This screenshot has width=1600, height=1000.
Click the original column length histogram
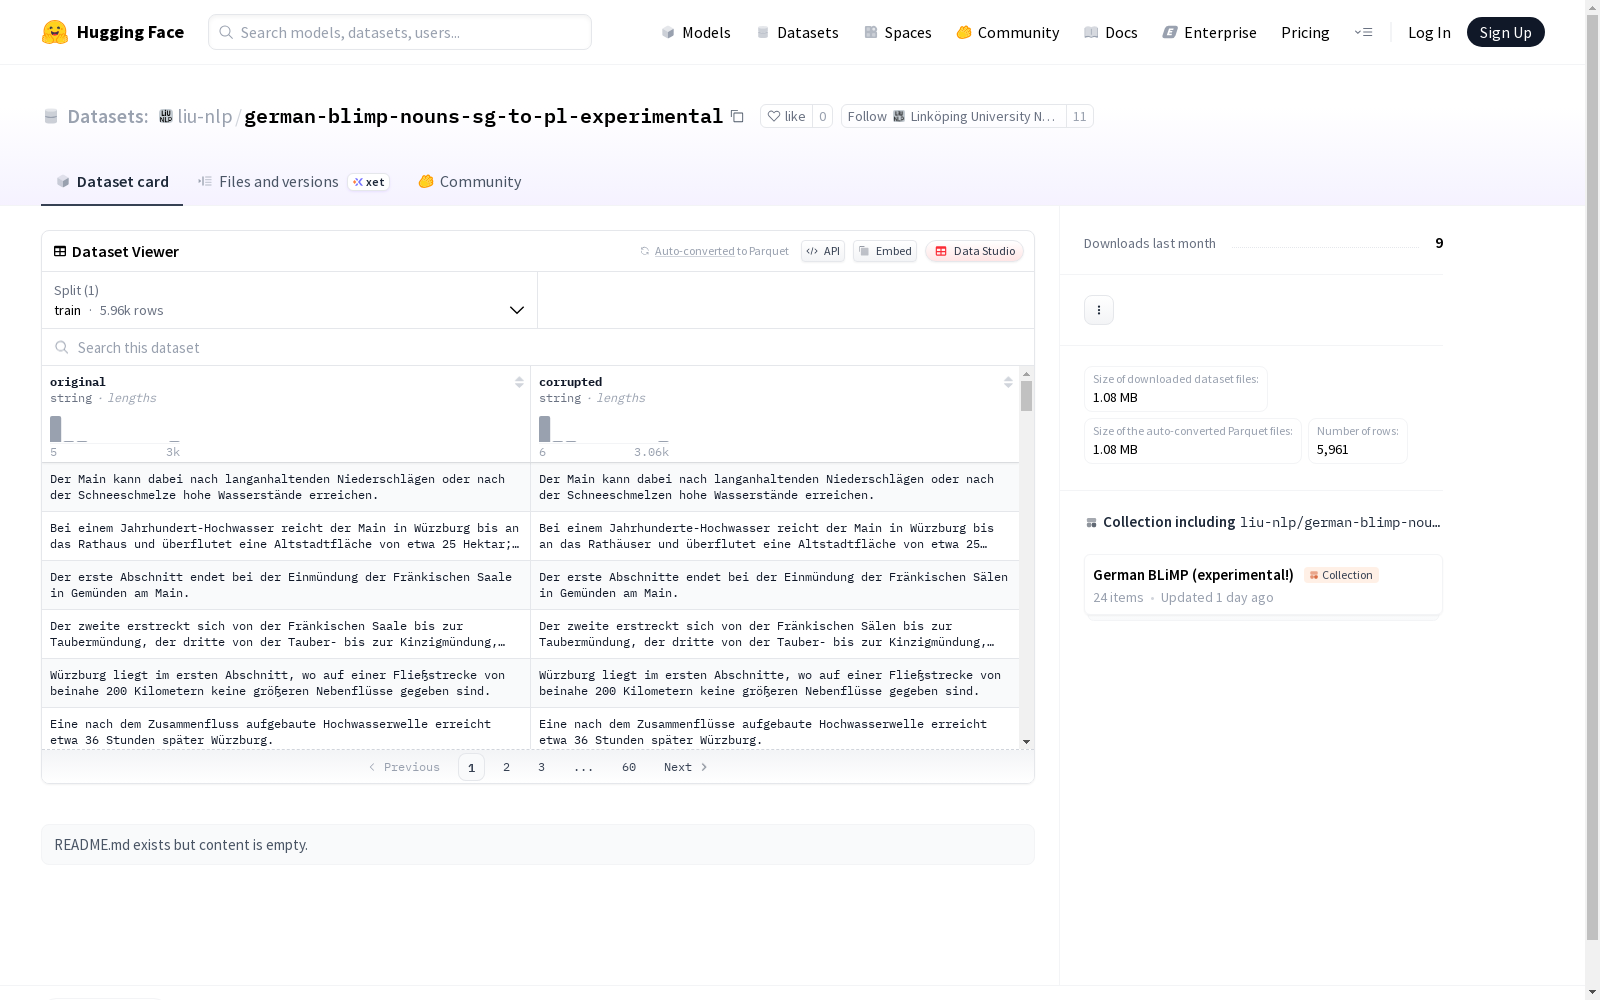pyautogui.click(x=115, y=430)
